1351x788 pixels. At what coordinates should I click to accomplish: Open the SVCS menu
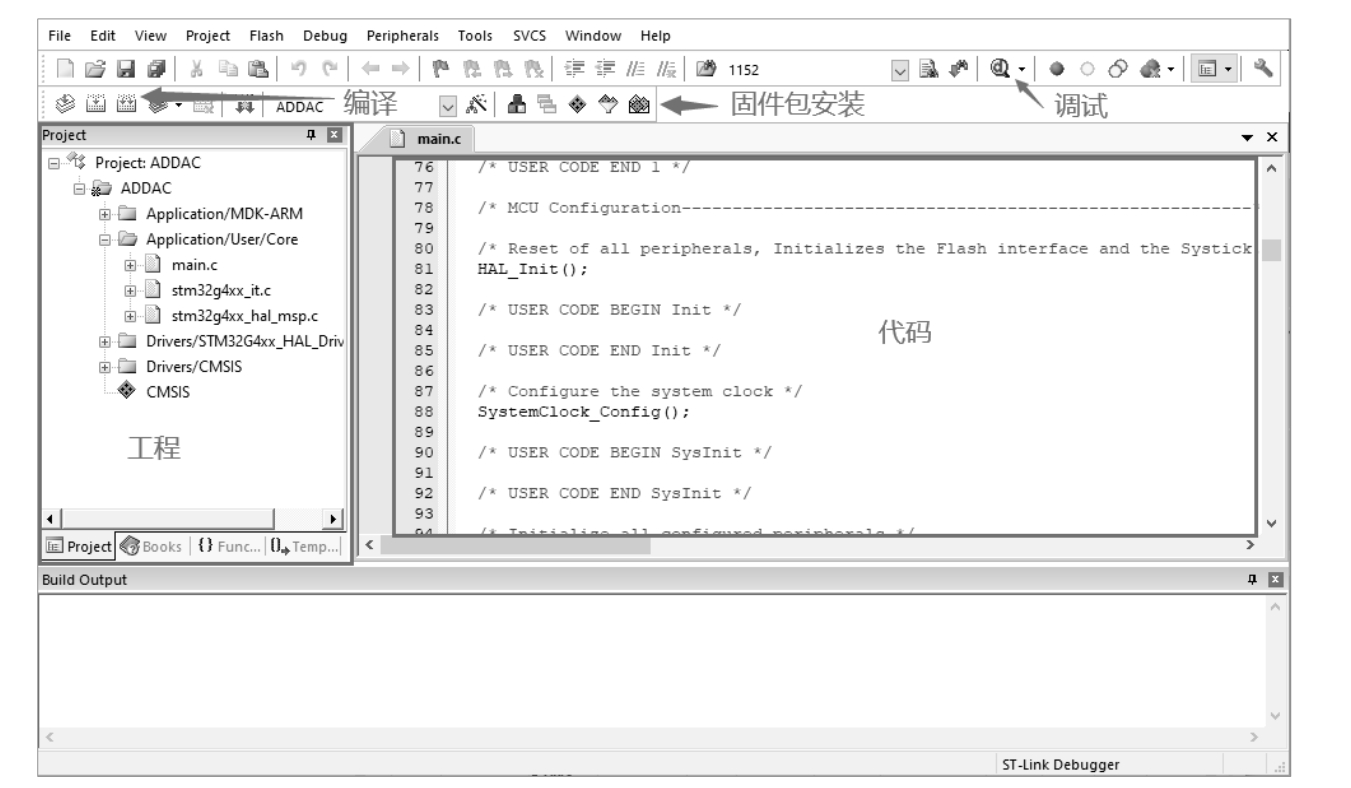click(531, 36)
